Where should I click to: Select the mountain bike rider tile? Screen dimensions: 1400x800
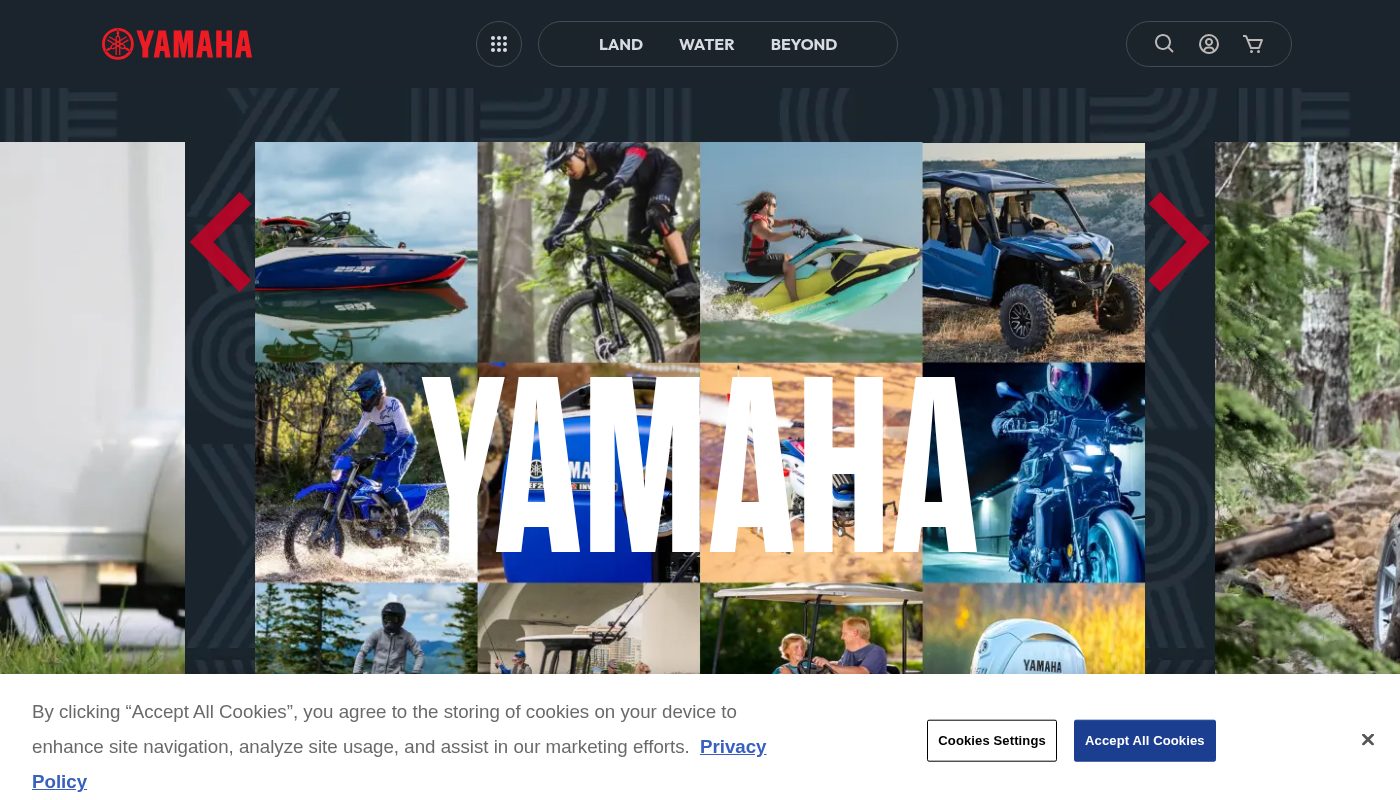pos(589,252)
